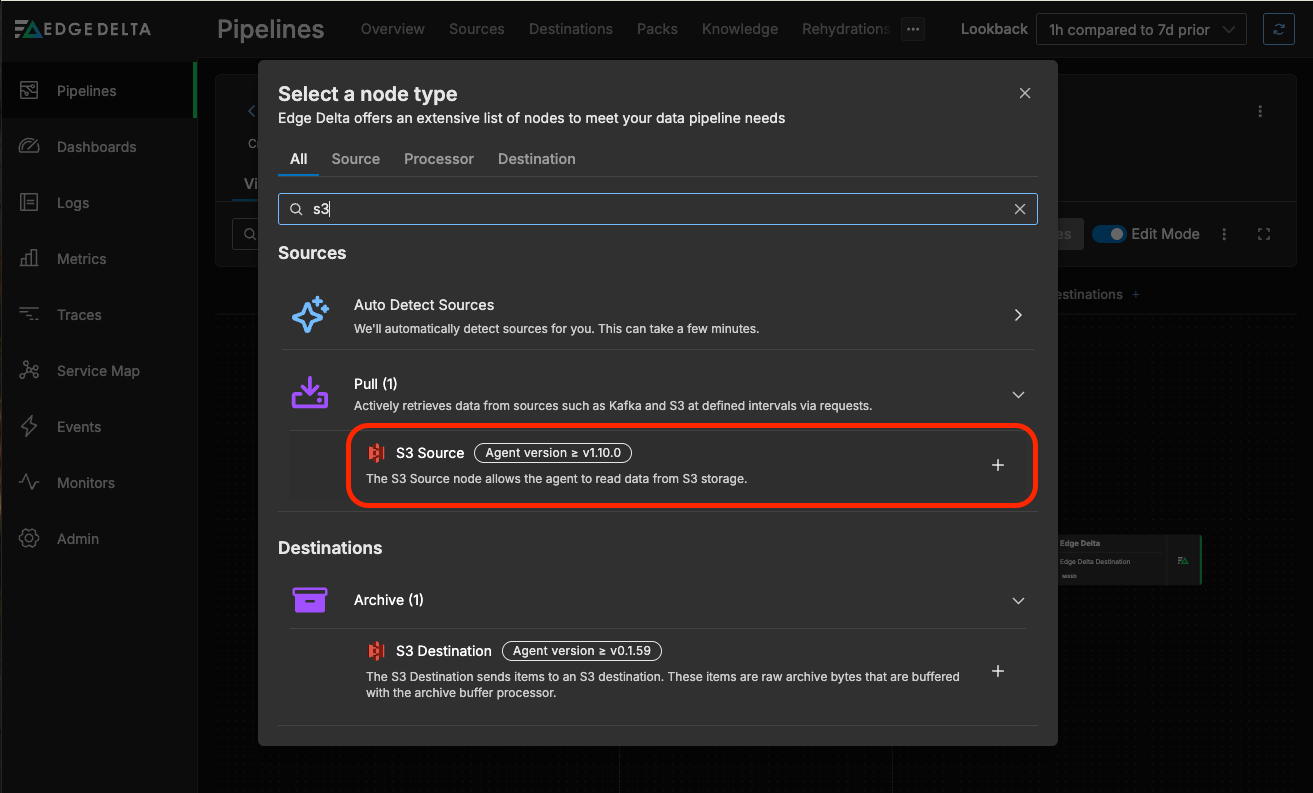
Task: Switch to the Processor tab
Action: point(439,159)
